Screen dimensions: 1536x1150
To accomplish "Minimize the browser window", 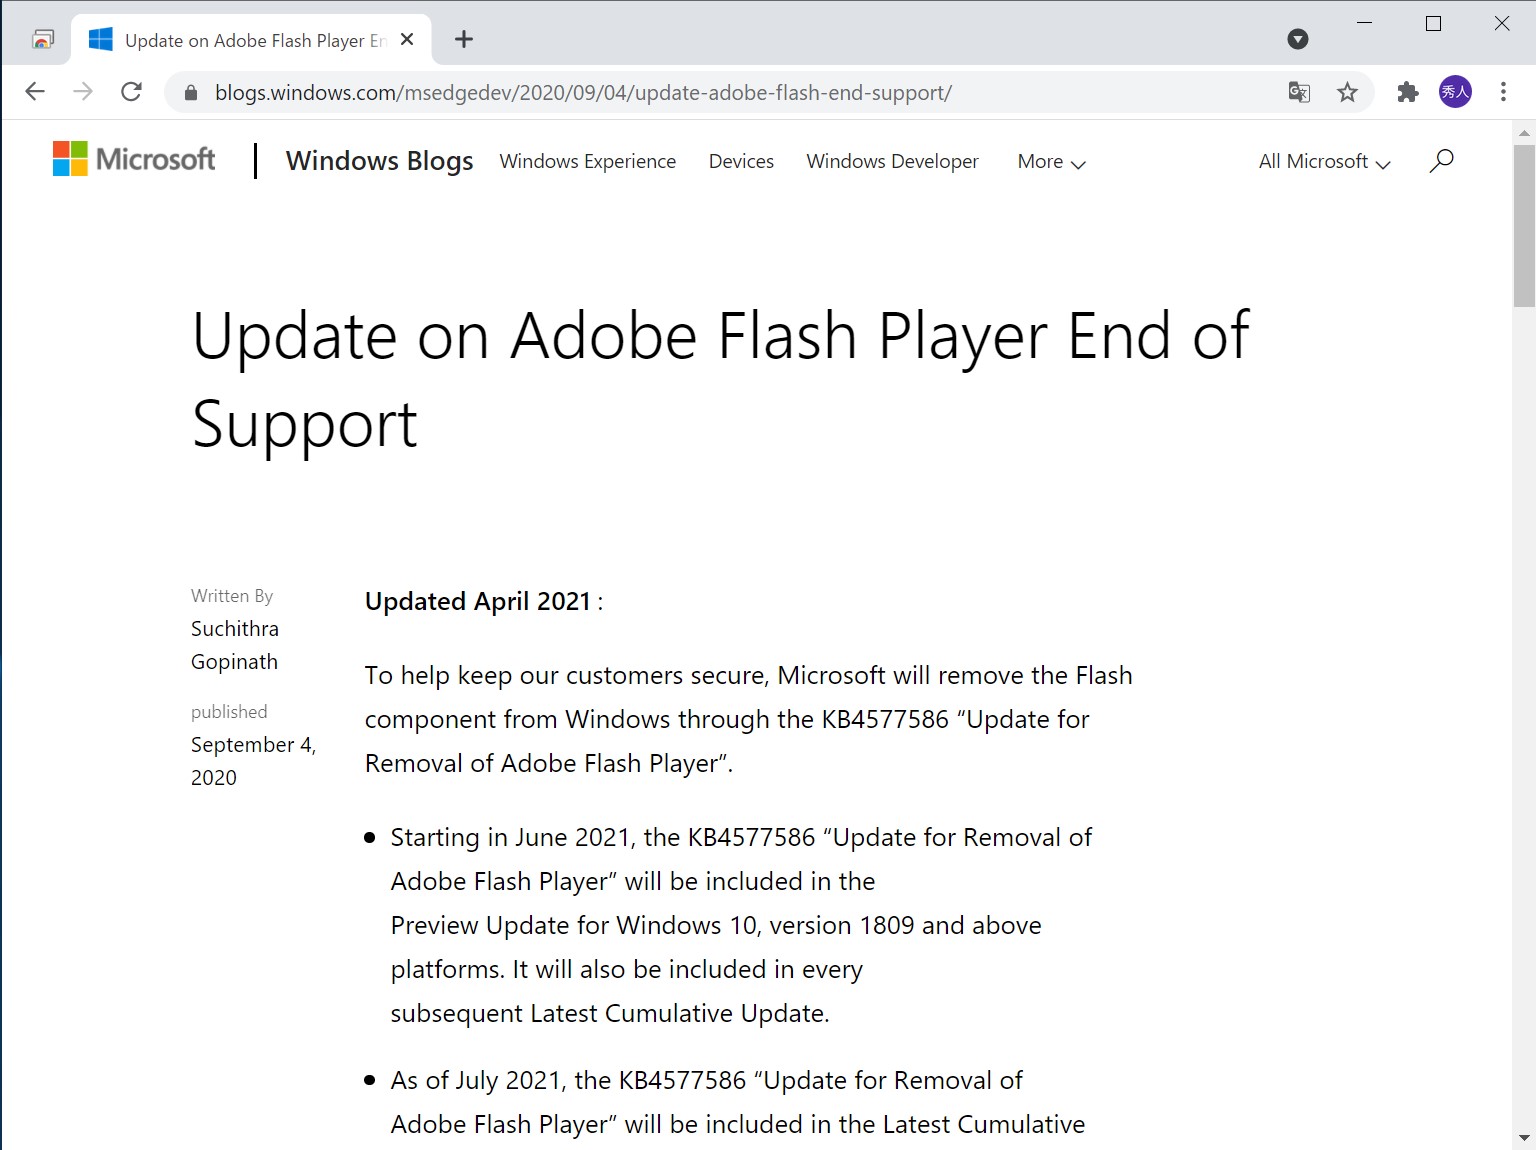I will (1365, 23).
